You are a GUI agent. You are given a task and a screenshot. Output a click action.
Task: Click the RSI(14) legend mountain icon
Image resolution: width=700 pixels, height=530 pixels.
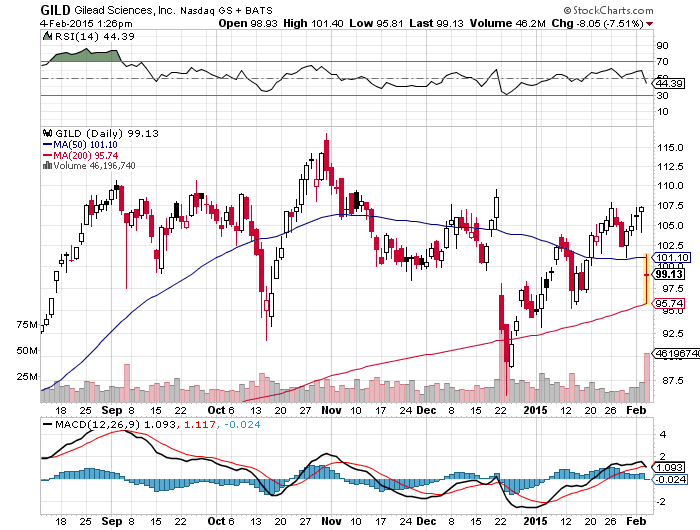47,36
